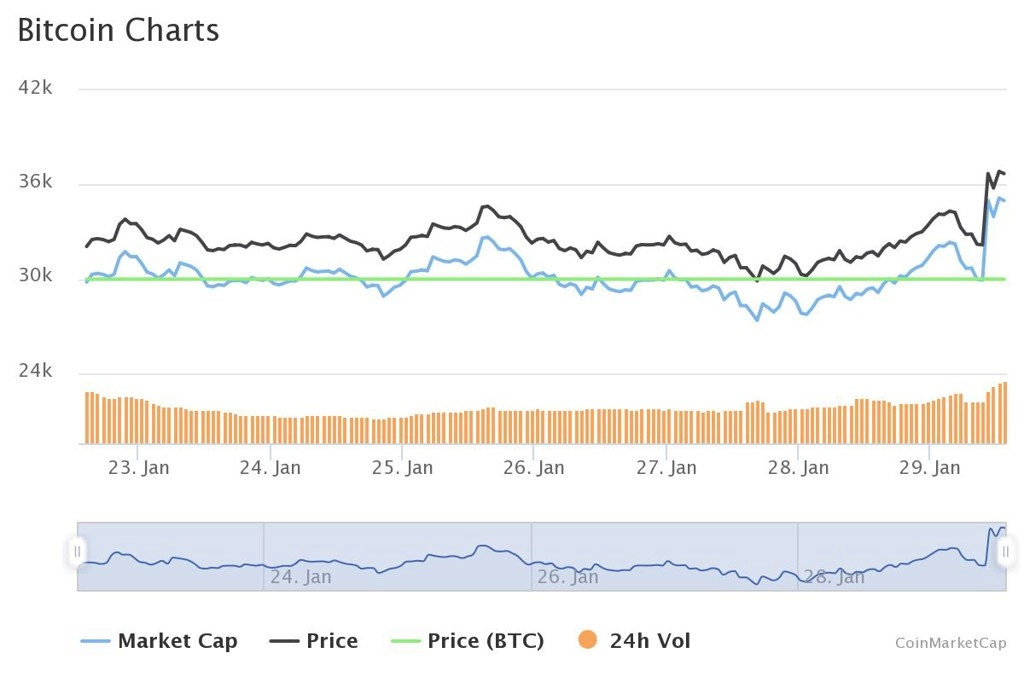Click the orange 24h Vol legend dot
Viewport: 1024px width, 682px height.
(588, 640)
